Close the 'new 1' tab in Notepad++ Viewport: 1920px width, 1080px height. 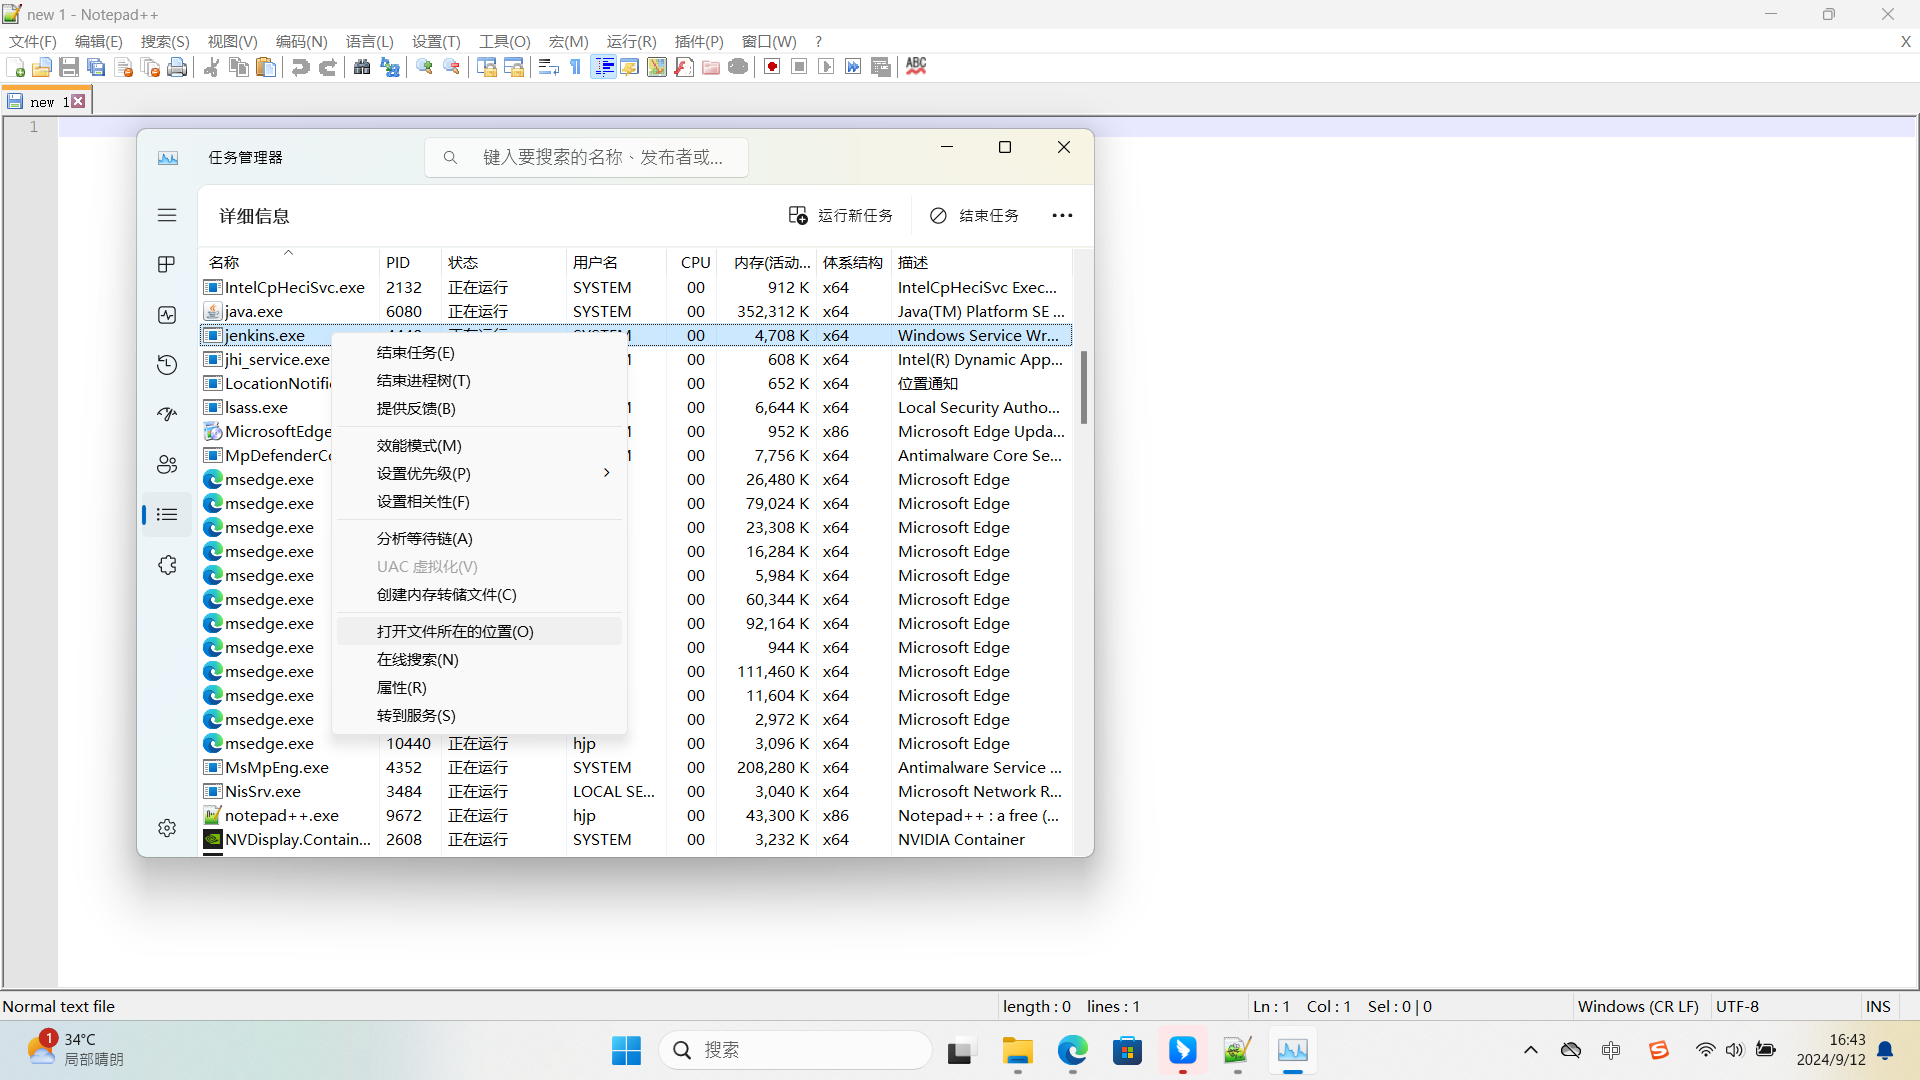point(78,102)
